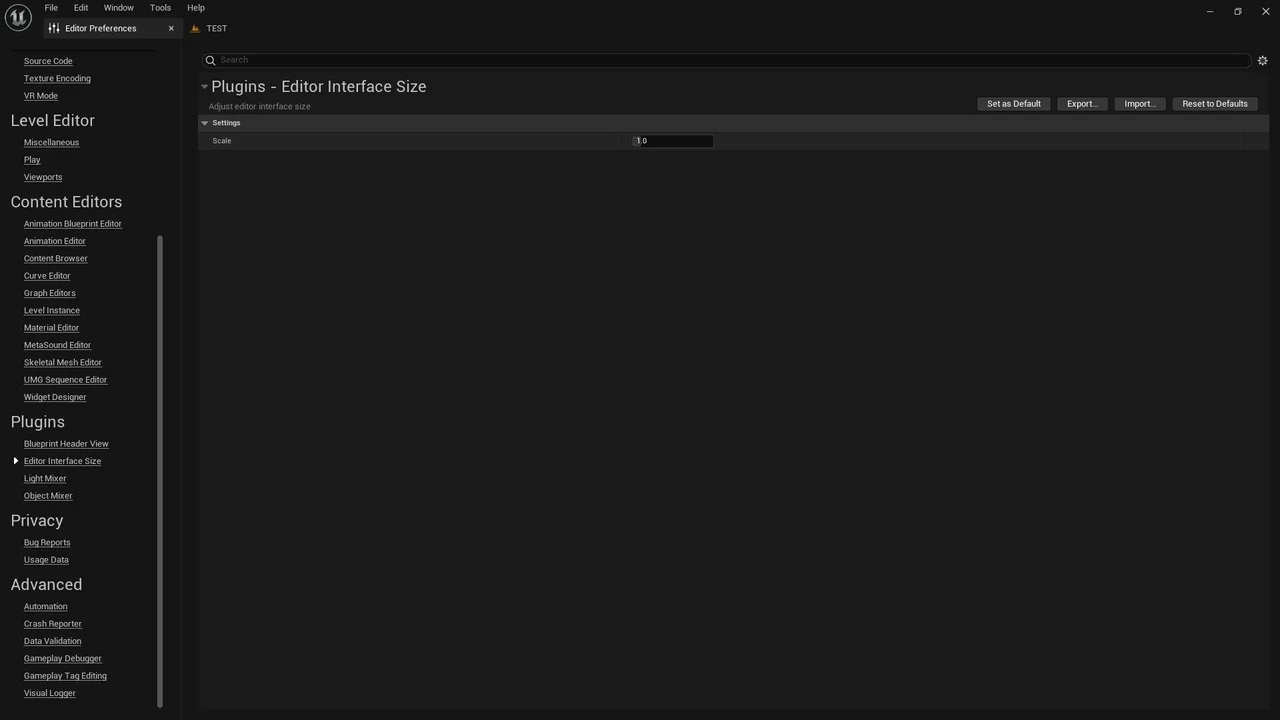Image resolution: width=1280 pixels, height=720 pixels.
Task: Open Automation settings
Action: coord(46,607)
